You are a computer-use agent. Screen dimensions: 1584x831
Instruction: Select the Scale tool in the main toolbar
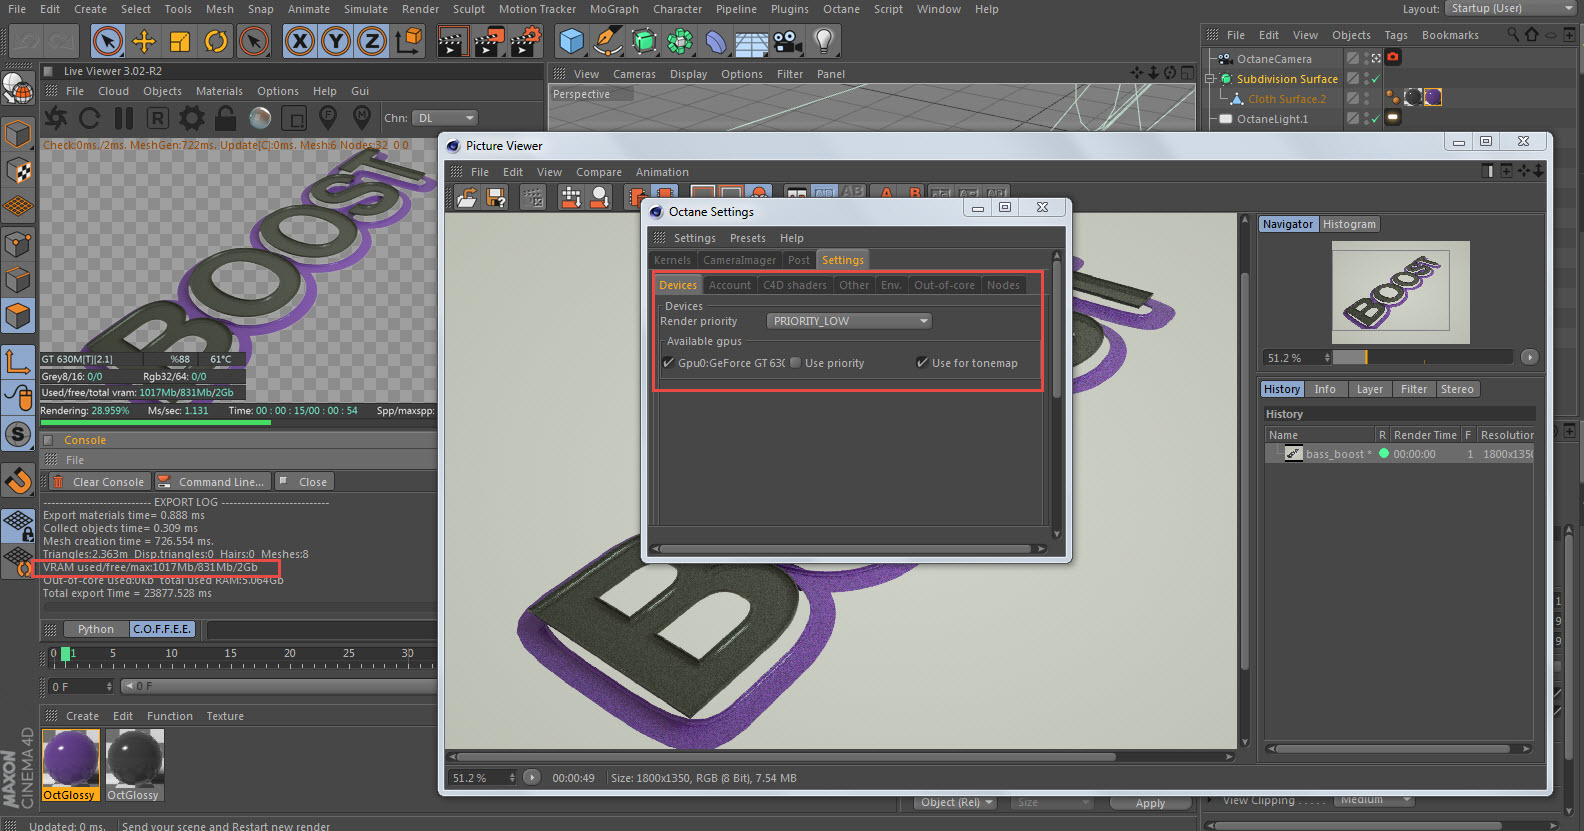(180, 41)
